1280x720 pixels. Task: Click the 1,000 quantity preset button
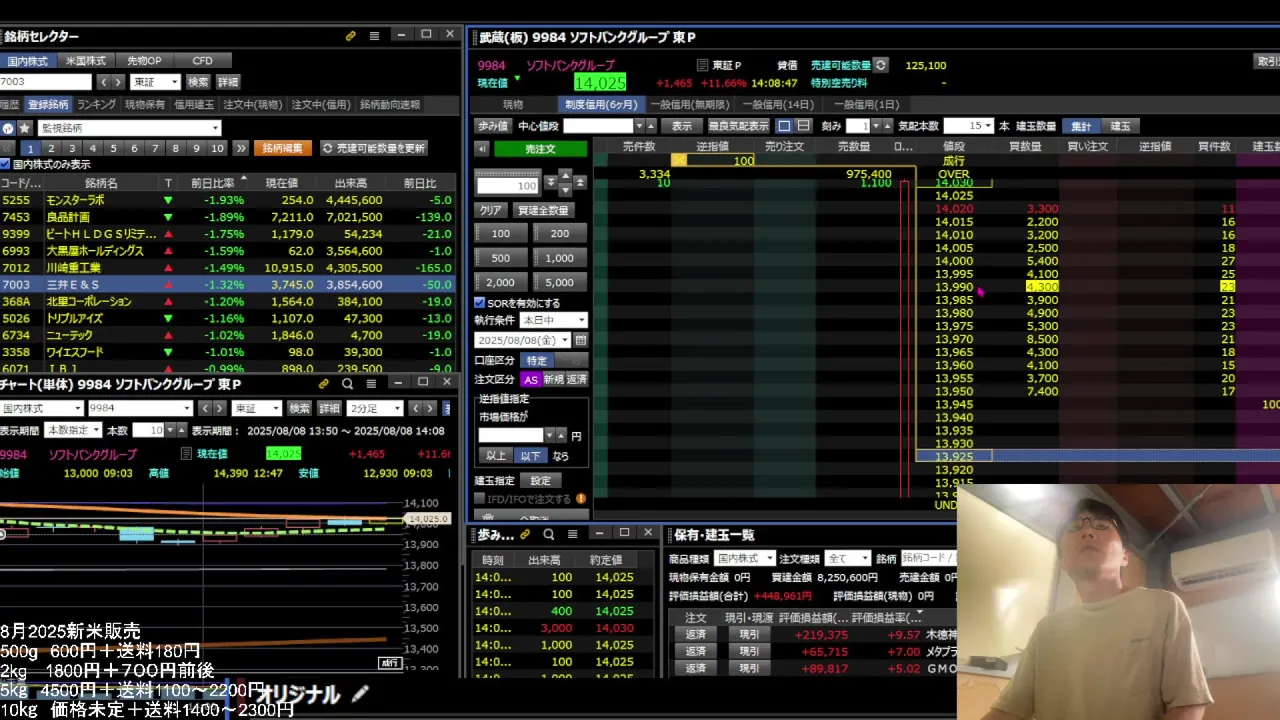pos(560,258)
